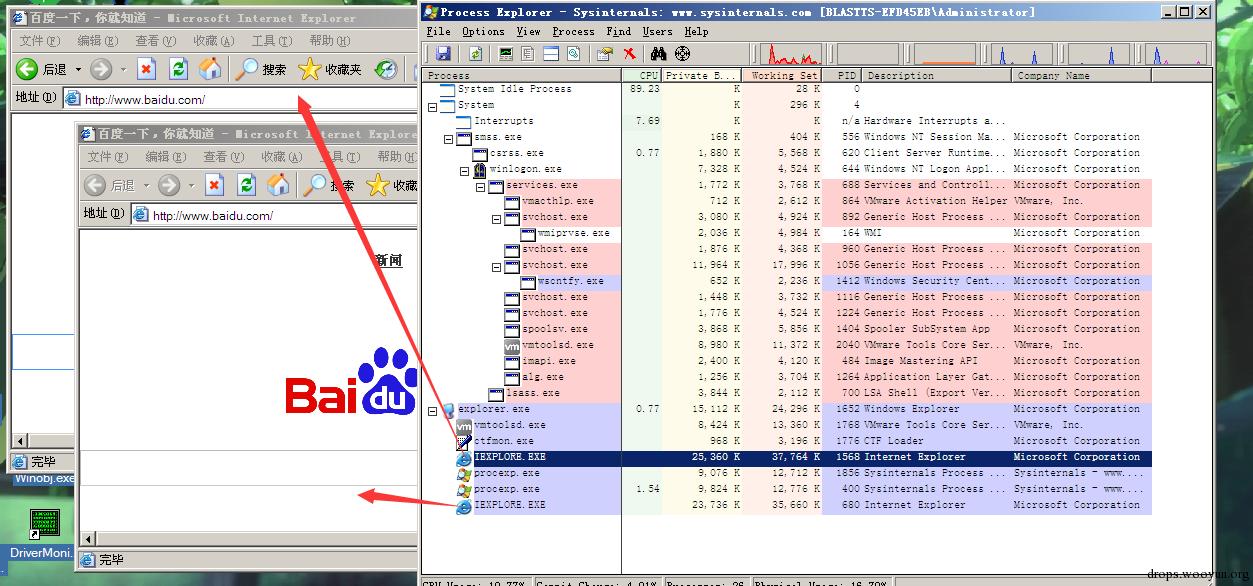Toggle the Show Lower Pane toolbar icon
Viewport: 1253px width, 586px height.
551,54
